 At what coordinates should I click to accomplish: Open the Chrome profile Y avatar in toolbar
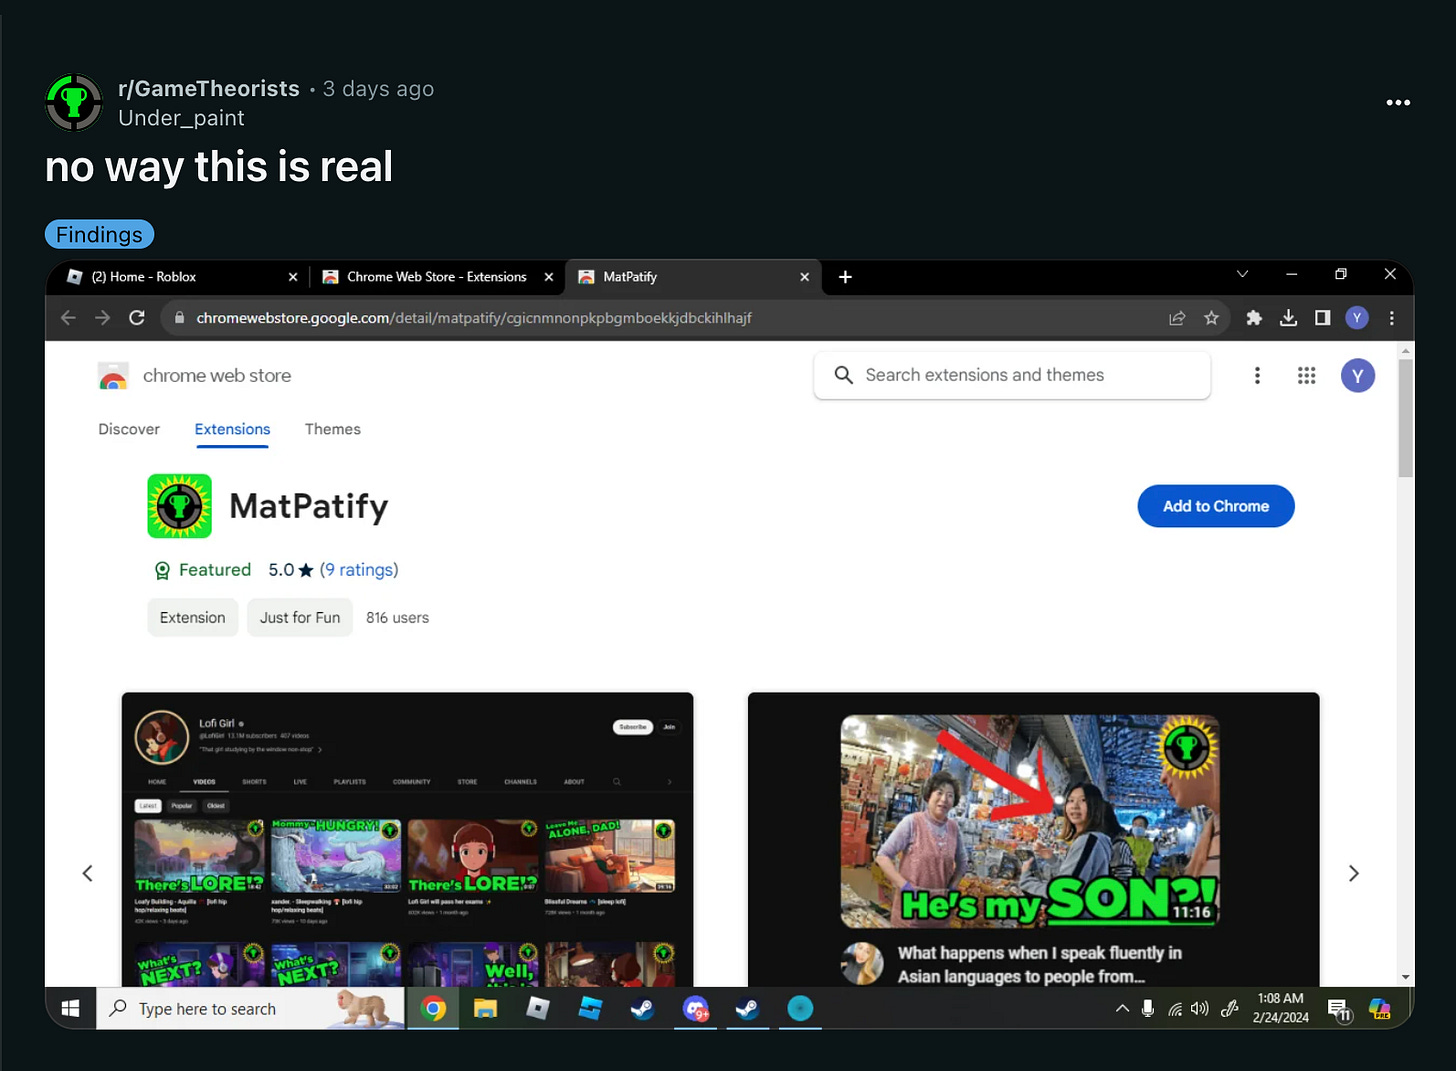1357,318
